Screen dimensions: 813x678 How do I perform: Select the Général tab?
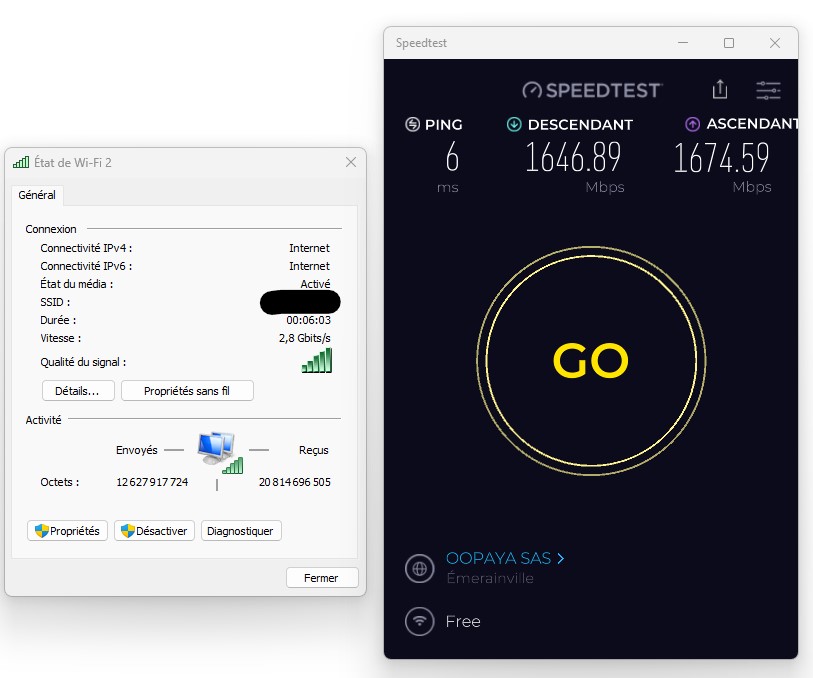(37, 195)
